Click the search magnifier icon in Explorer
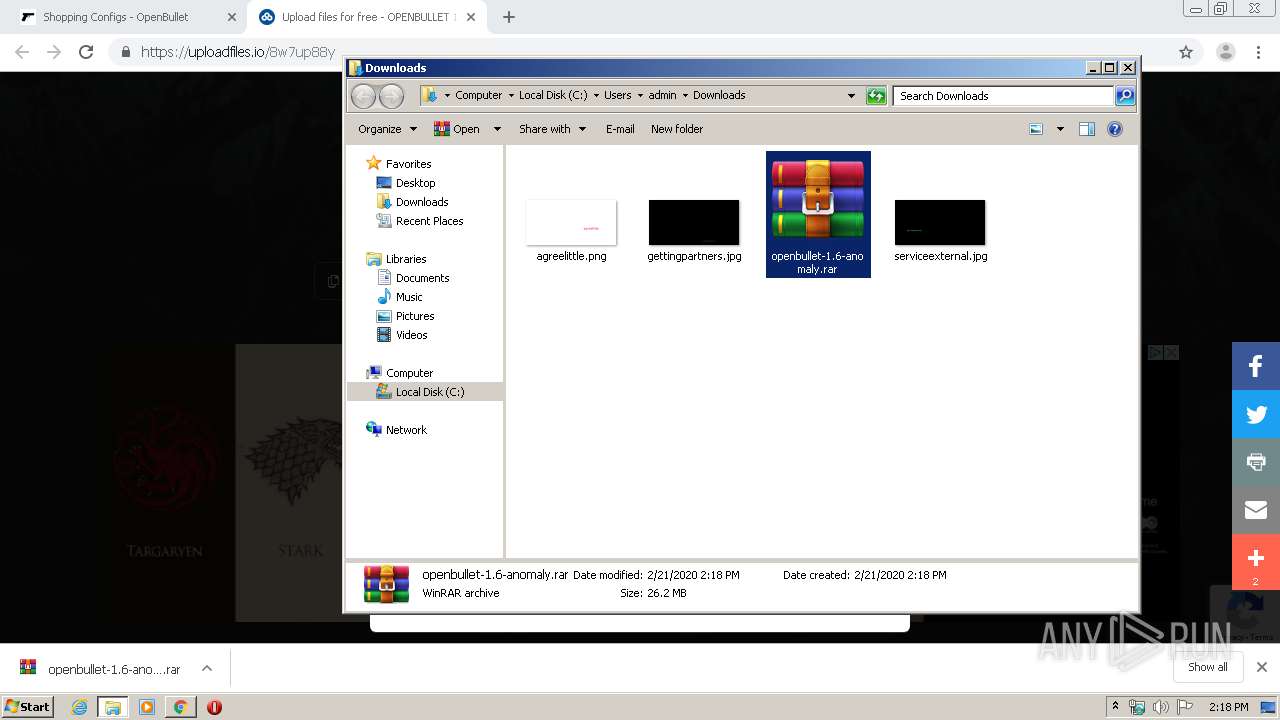This screenshot has width=1280, height=720. pyautogui.click(x=1125, y=96)
